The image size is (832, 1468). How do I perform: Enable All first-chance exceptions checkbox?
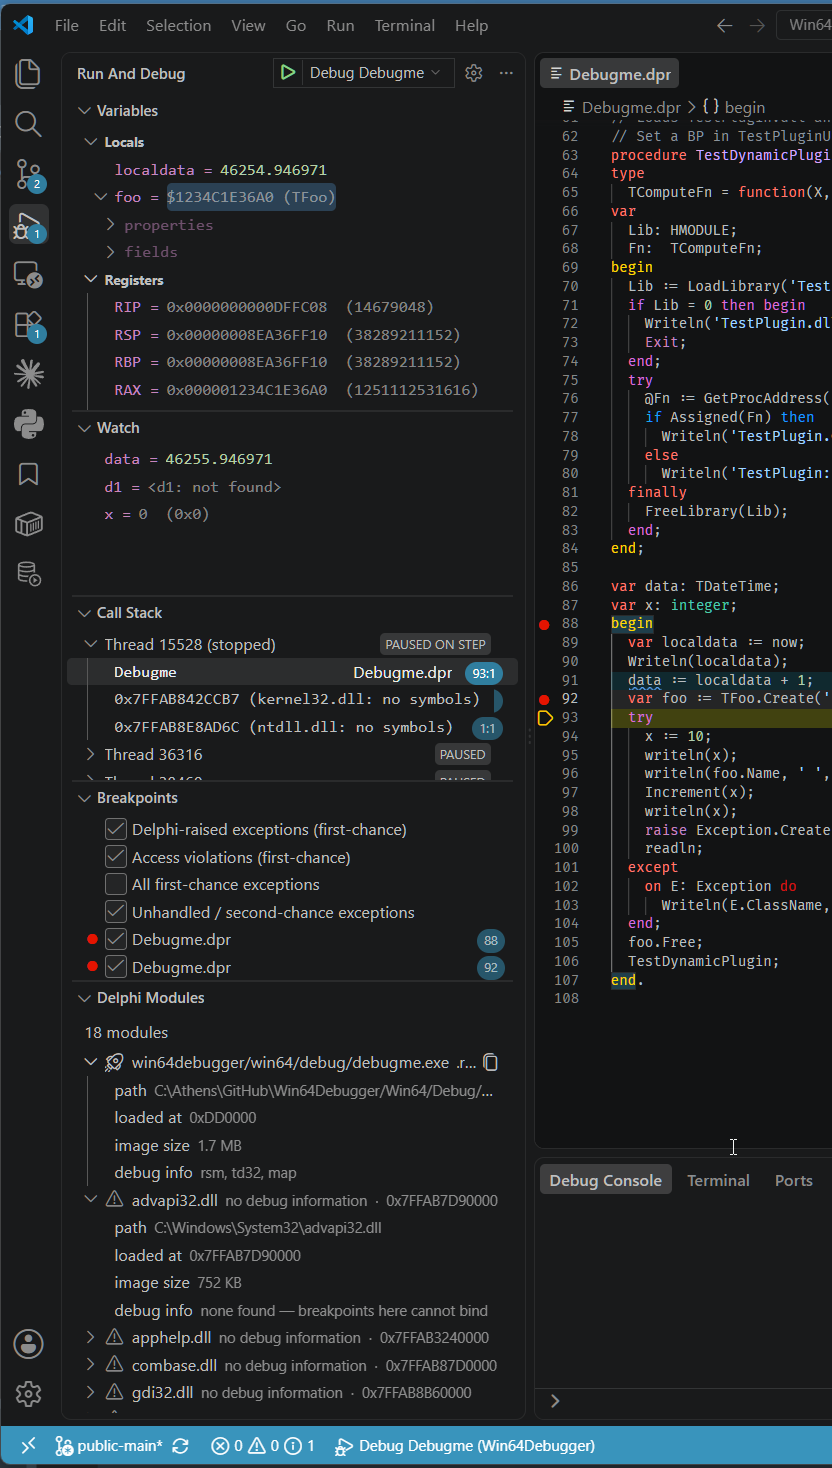pos(116,884)
